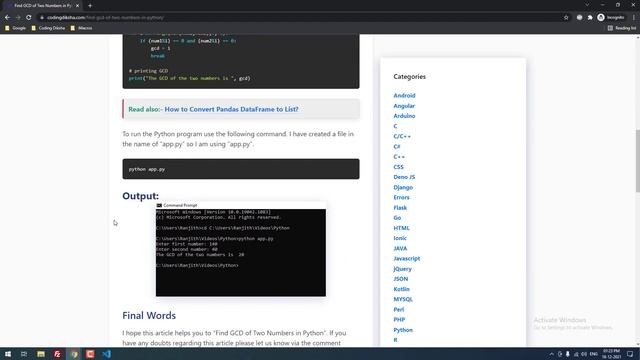Viewport: 640px width, 360px height.
Task: Open the Ionic category
Action: point(400,238)
